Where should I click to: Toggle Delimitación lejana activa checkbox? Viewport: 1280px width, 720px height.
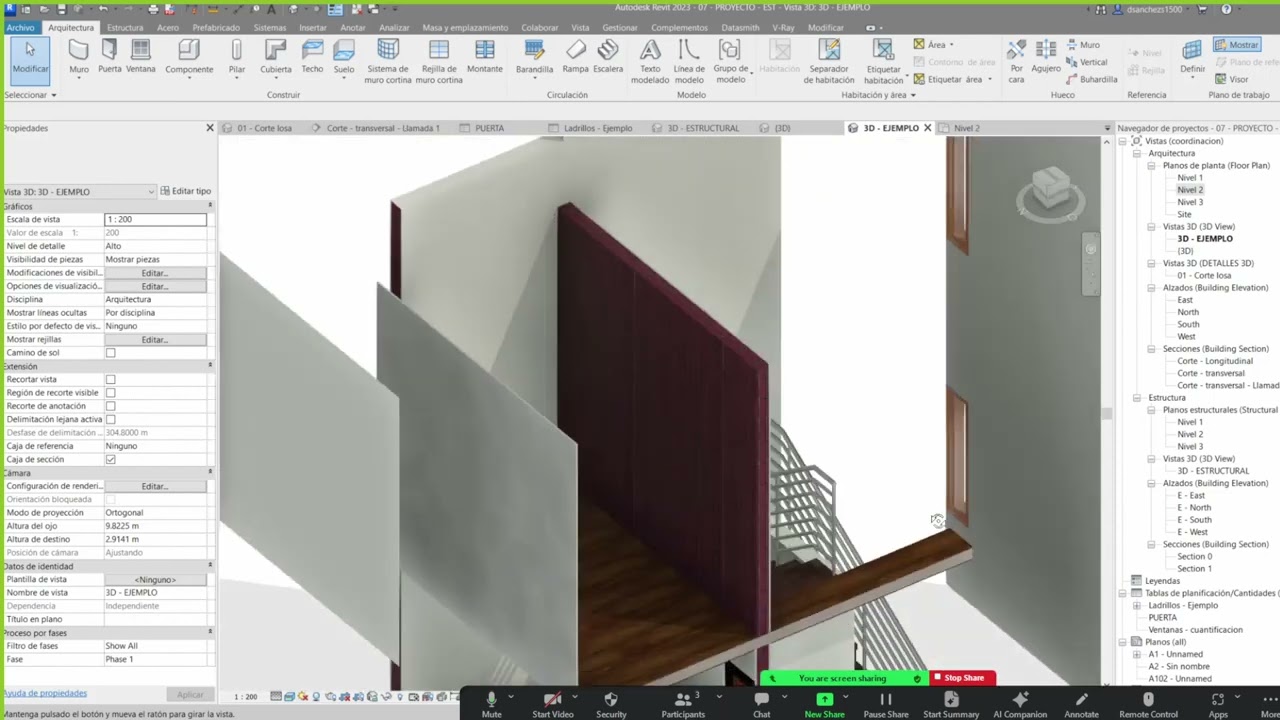click(x=111, y=420)
